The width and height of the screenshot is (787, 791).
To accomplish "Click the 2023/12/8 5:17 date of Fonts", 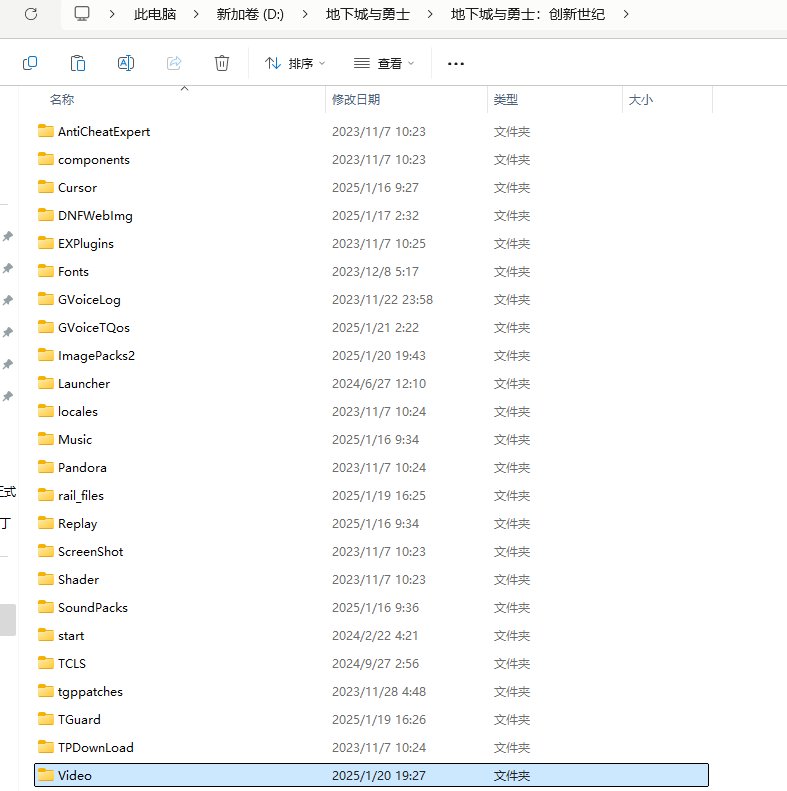I will click(375, 271).
